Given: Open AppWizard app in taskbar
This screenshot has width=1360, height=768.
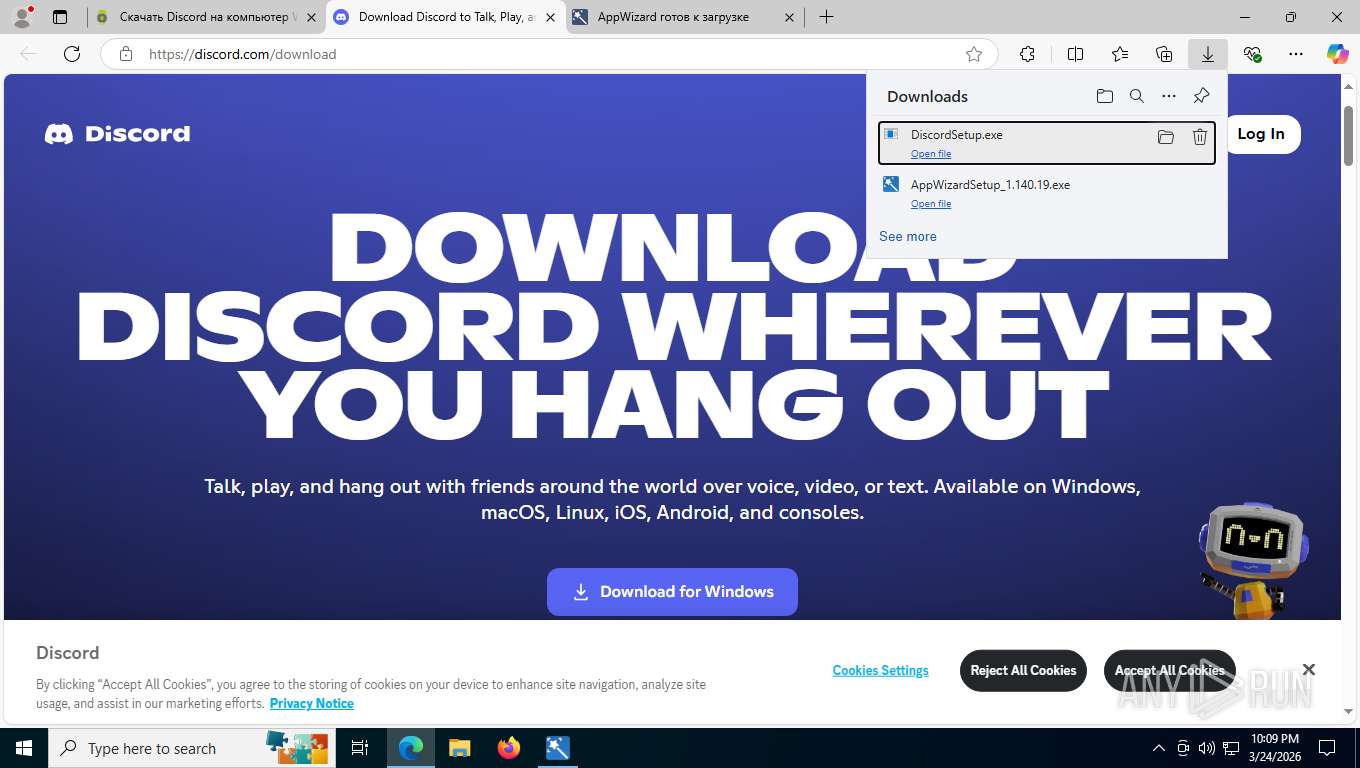Looking at the screenshot, I should click(557, 748).
